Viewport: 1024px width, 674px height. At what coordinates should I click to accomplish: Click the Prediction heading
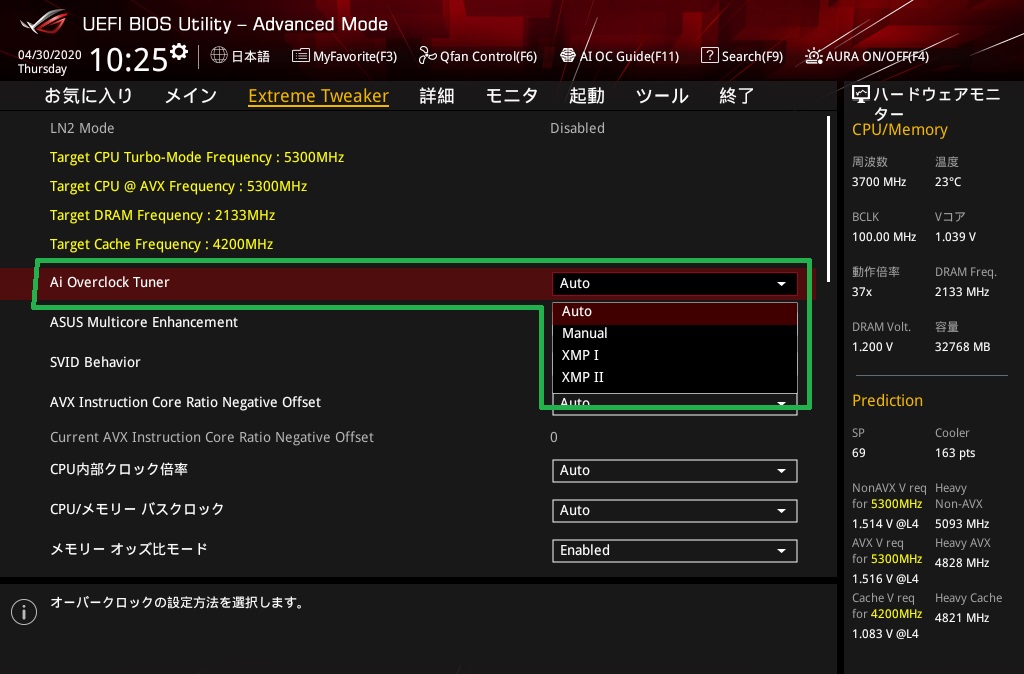tap(888, 400)
